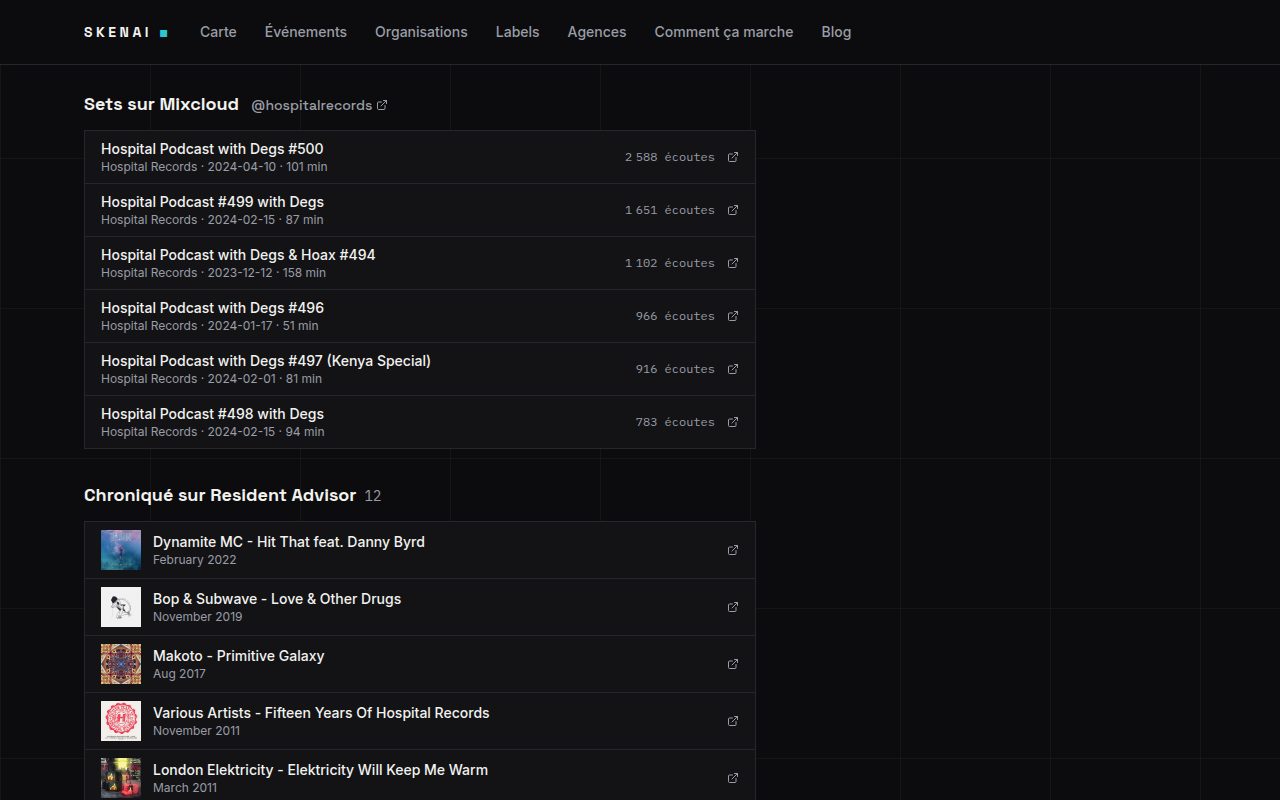Click the 916 écoutes count

click(675, 369)
